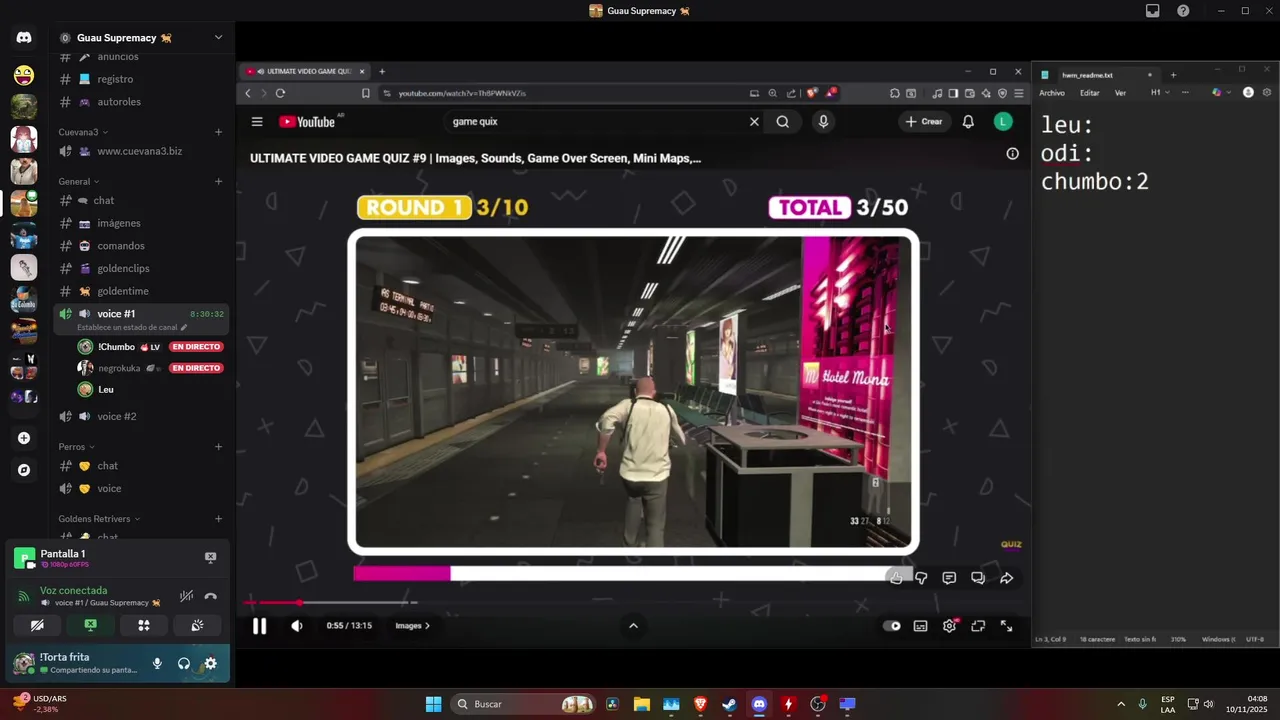Like the YouTube video with thumbs up
The height and width of the screenshot is (720, 1280).
click(896, 578)
